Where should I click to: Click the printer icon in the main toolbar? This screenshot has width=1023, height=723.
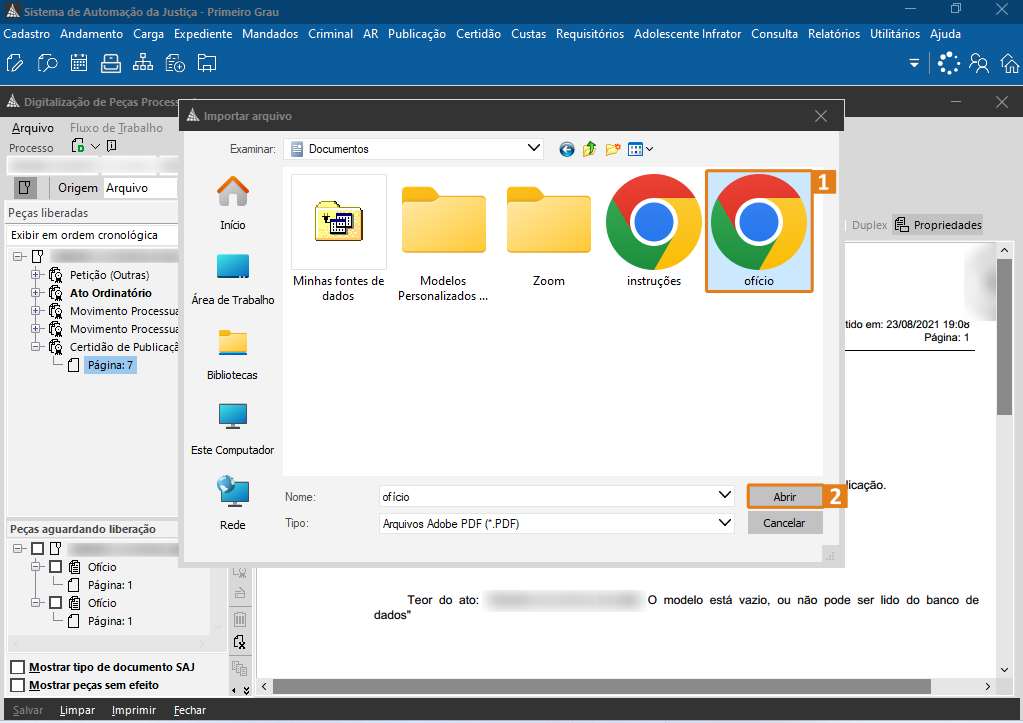click(x=111, y=63)
